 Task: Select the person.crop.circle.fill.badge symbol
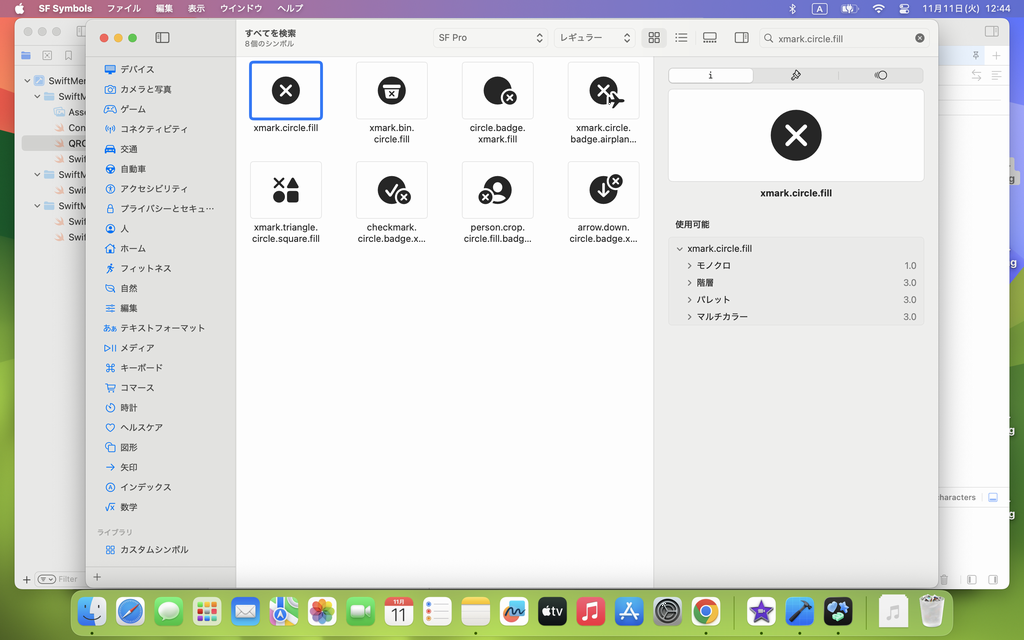(x=497, y=190)
